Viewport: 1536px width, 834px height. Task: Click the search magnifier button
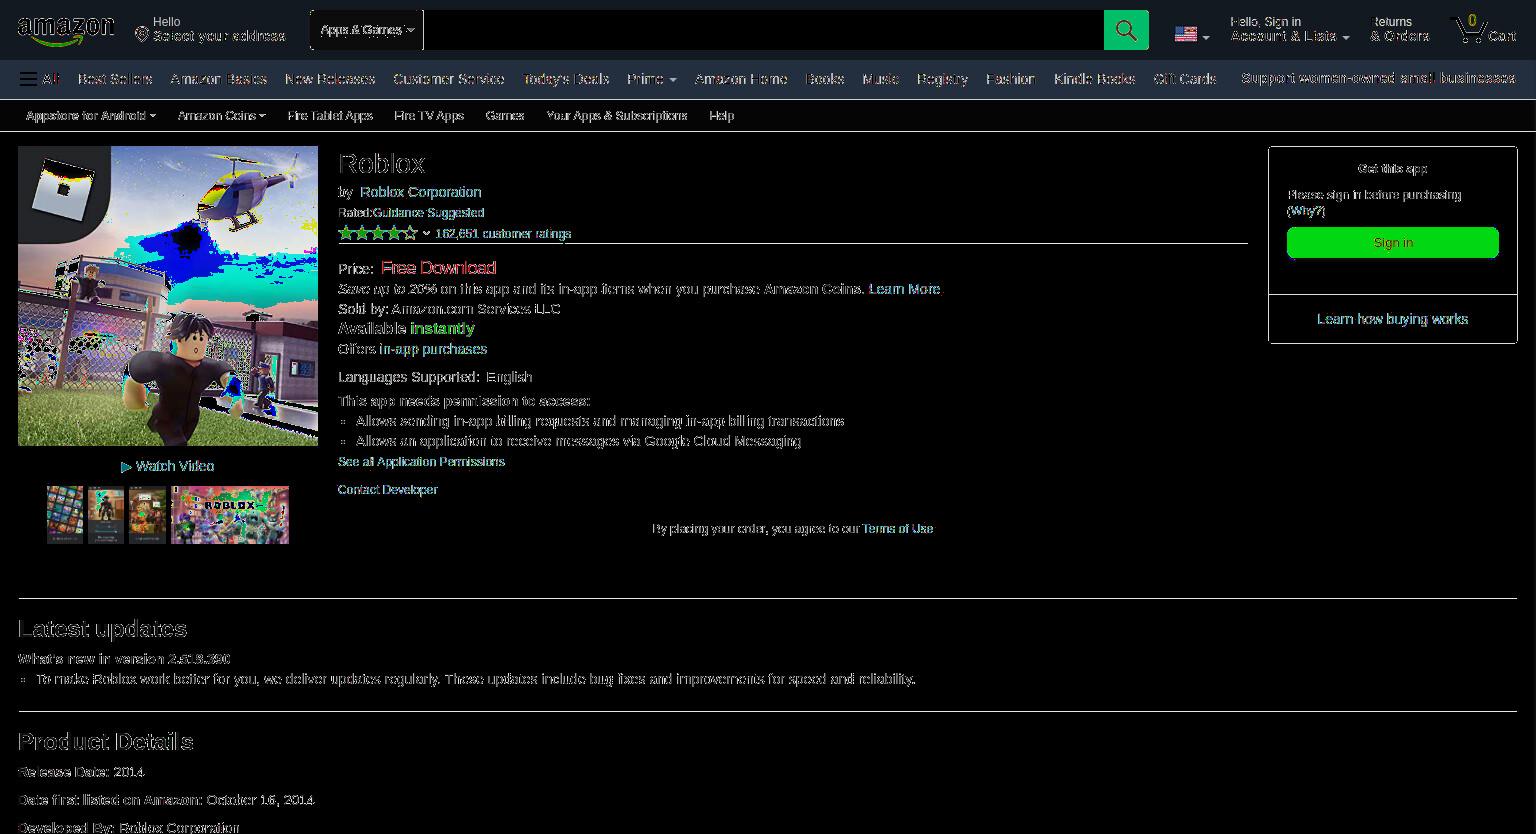click(1126, 30)
